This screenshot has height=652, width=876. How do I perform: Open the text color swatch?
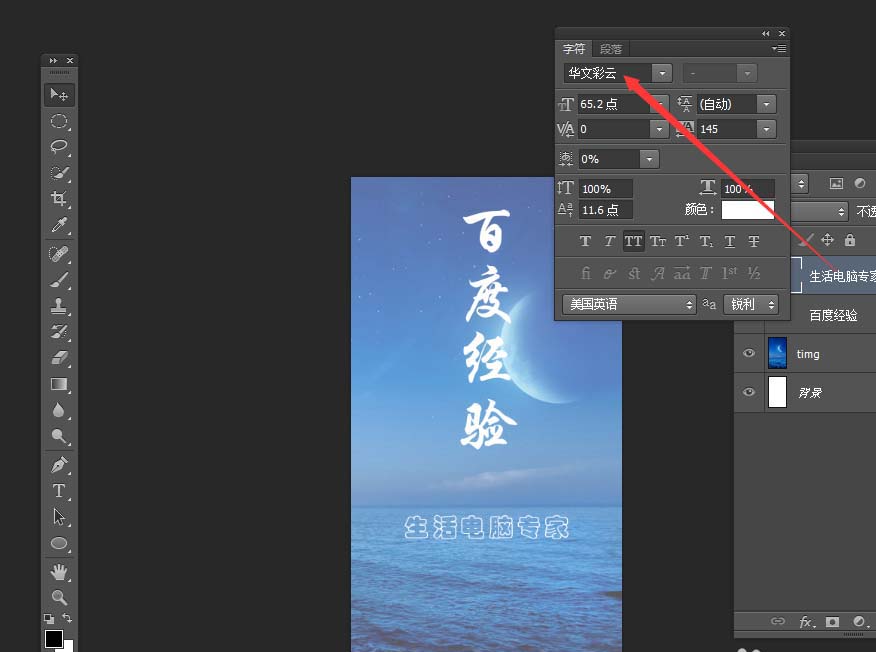click(748, 210)
